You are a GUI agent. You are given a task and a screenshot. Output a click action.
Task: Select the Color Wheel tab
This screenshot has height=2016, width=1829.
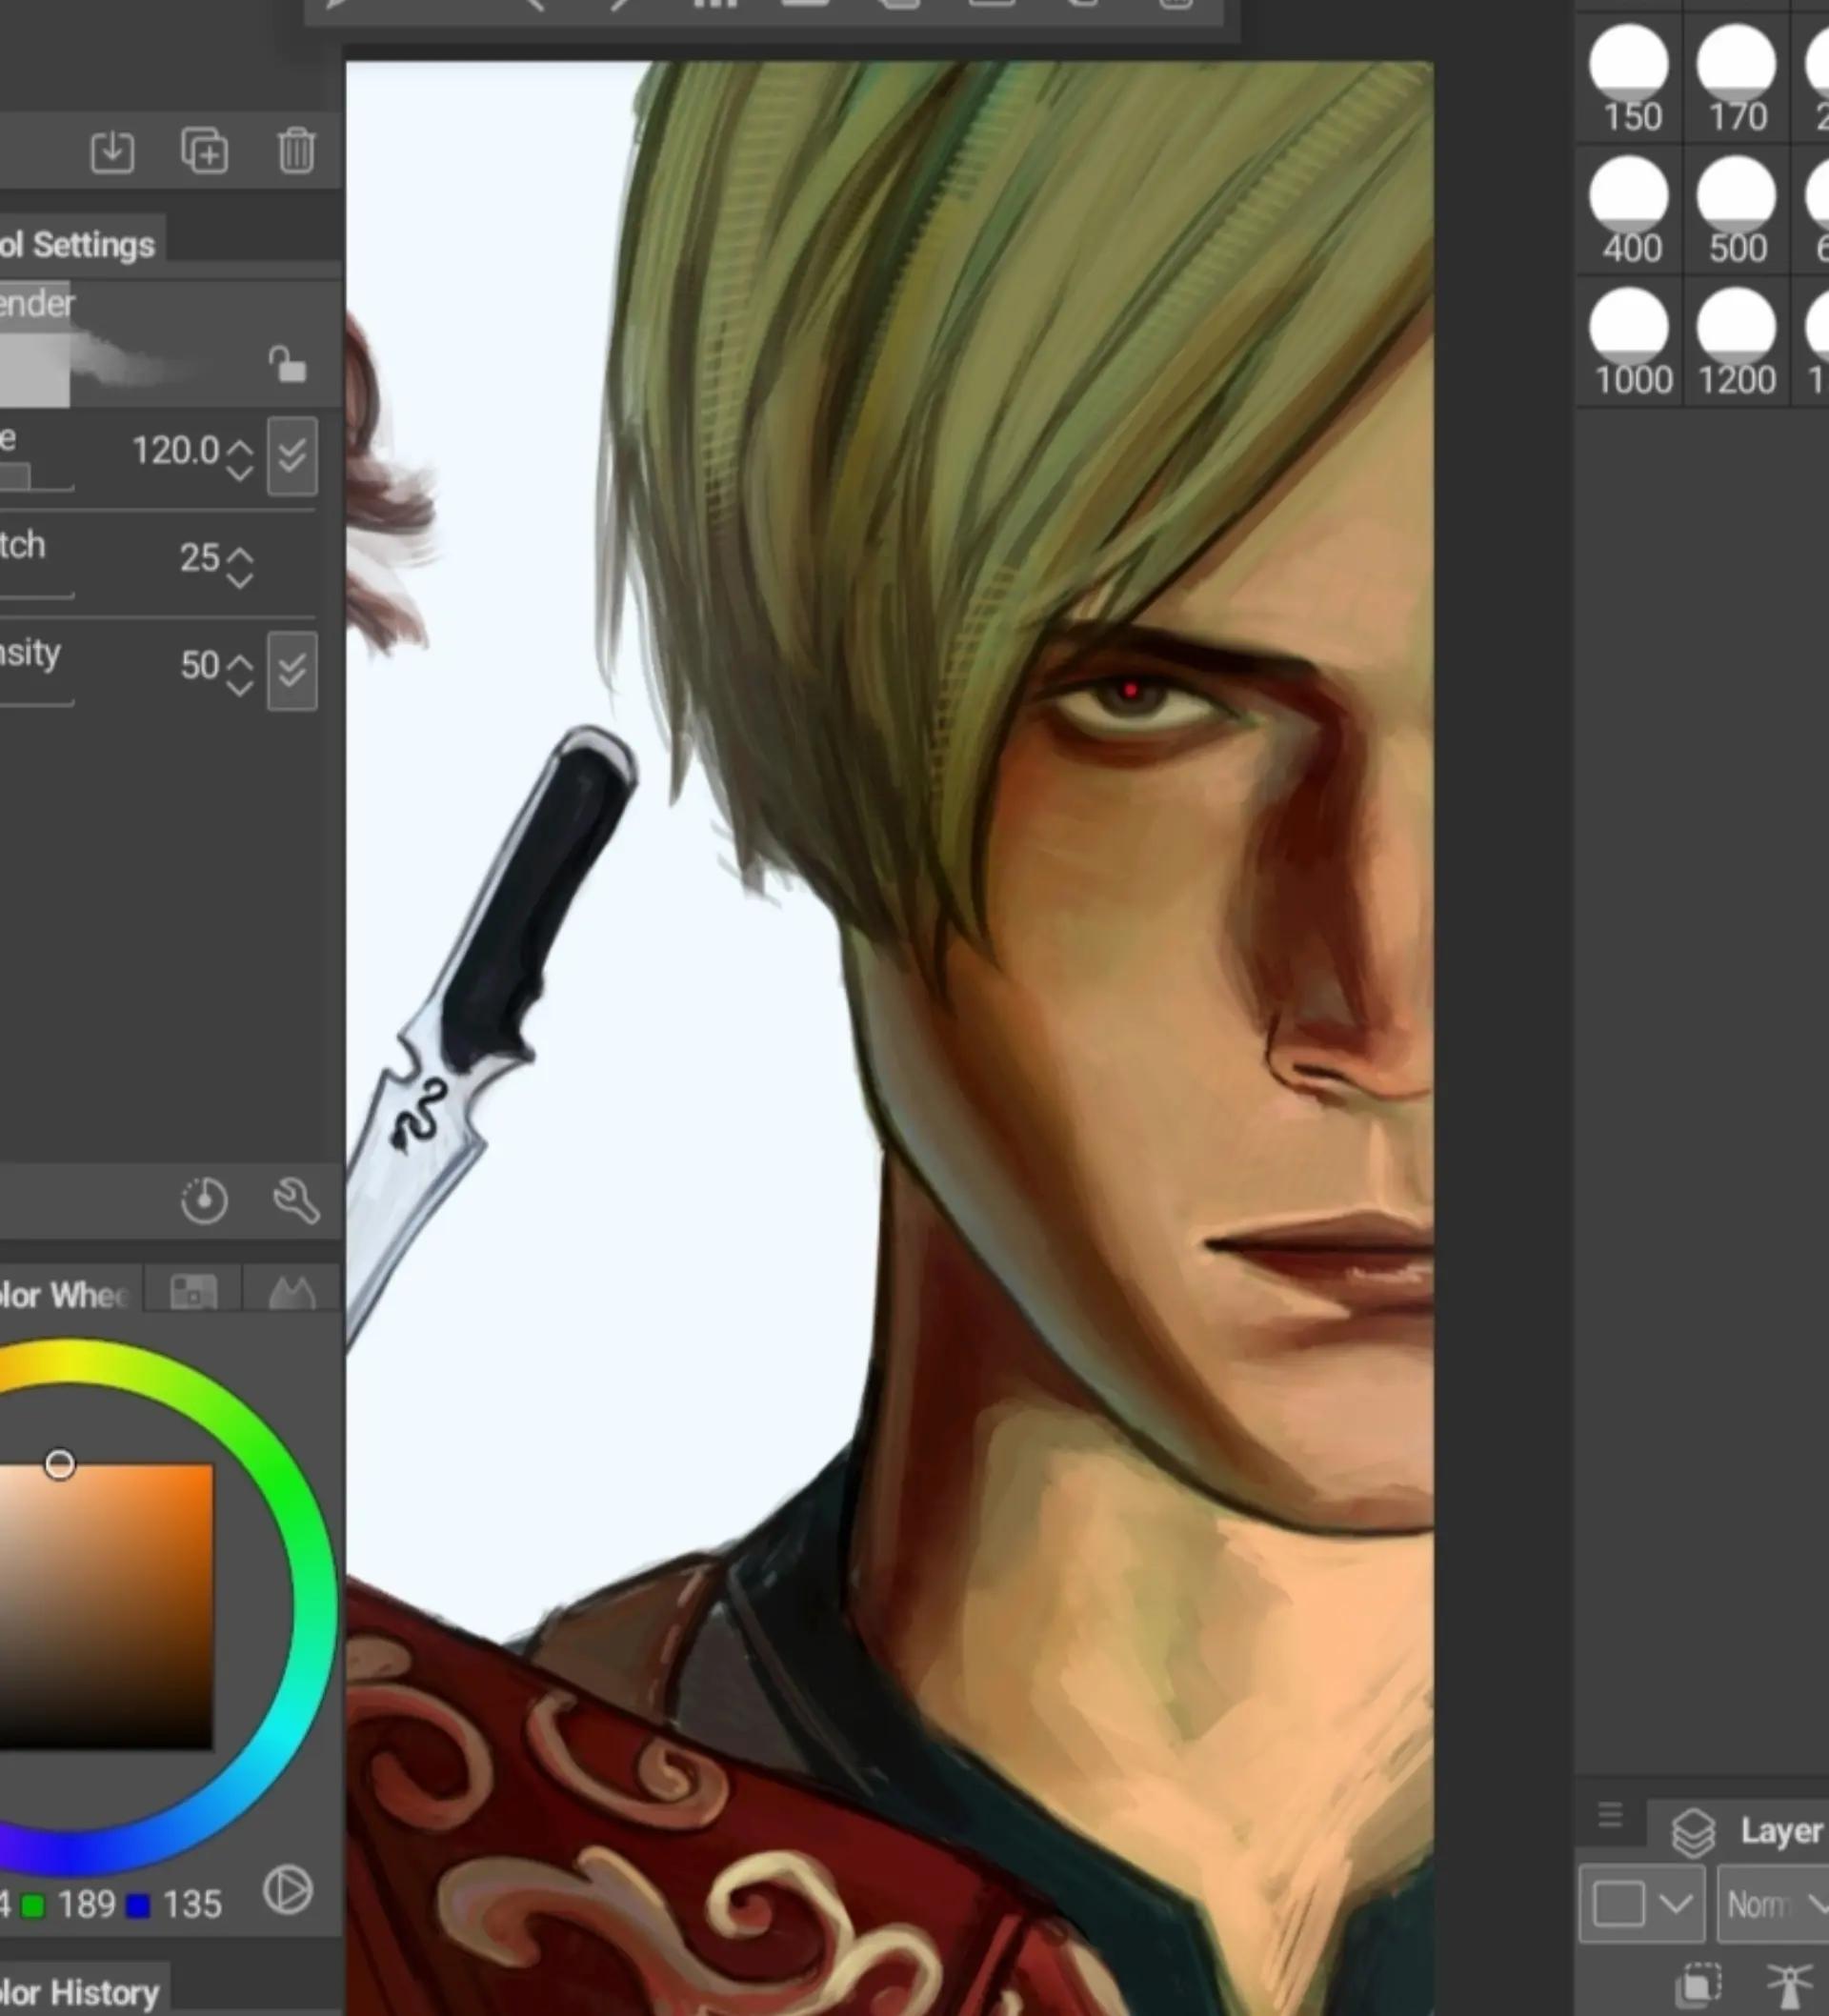[x=66, y=1296]
